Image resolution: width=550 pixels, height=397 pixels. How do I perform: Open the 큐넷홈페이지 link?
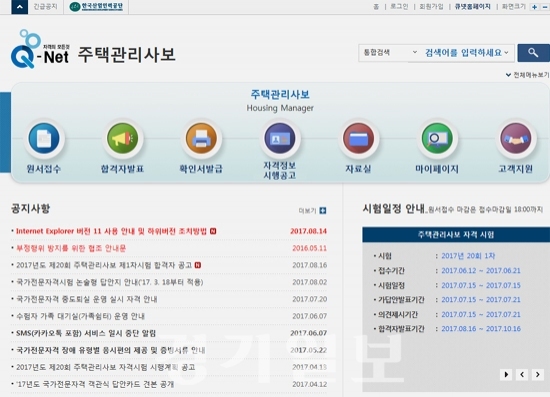point(472,7)
